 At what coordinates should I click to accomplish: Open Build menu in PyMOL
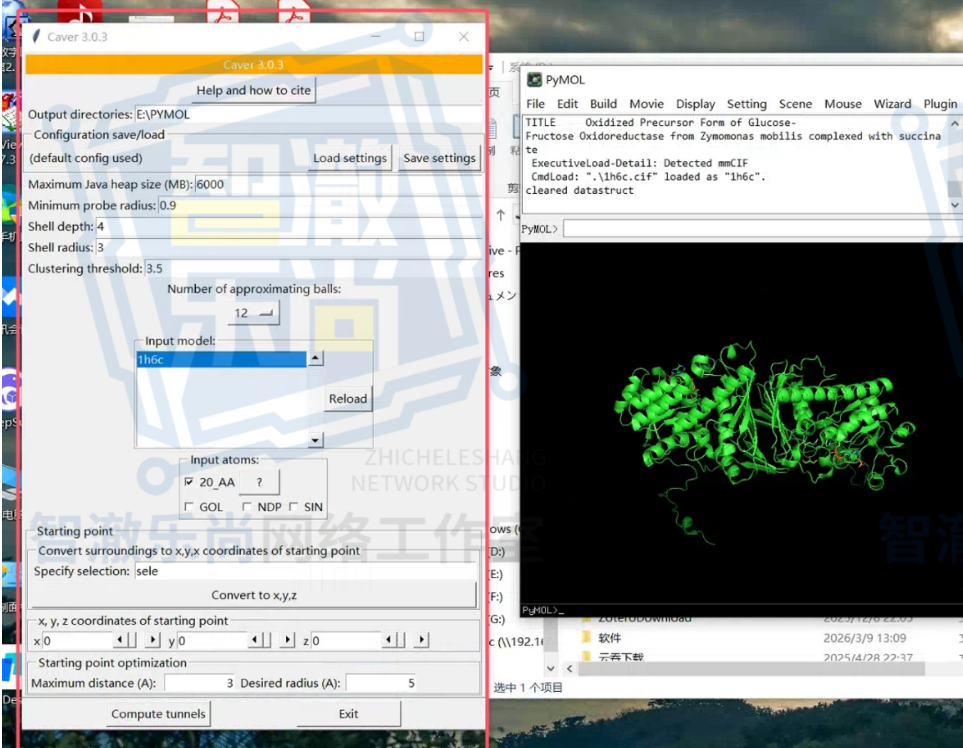(603, 104)
